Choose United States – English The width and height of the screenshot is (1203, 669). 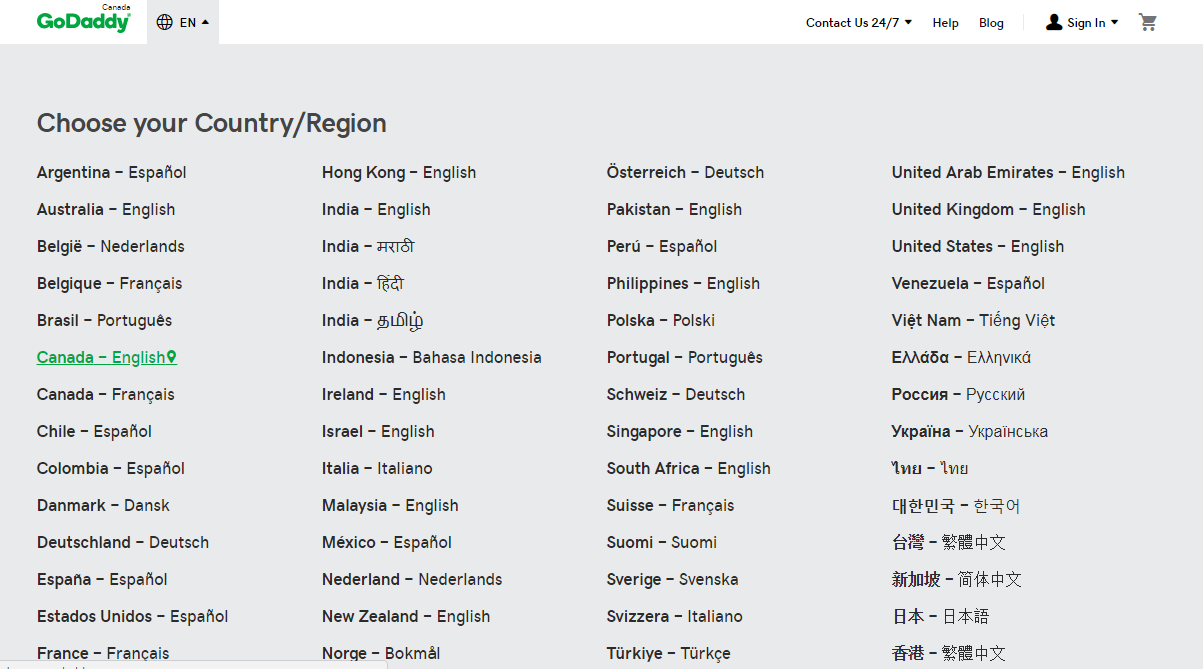coord(978,246)
